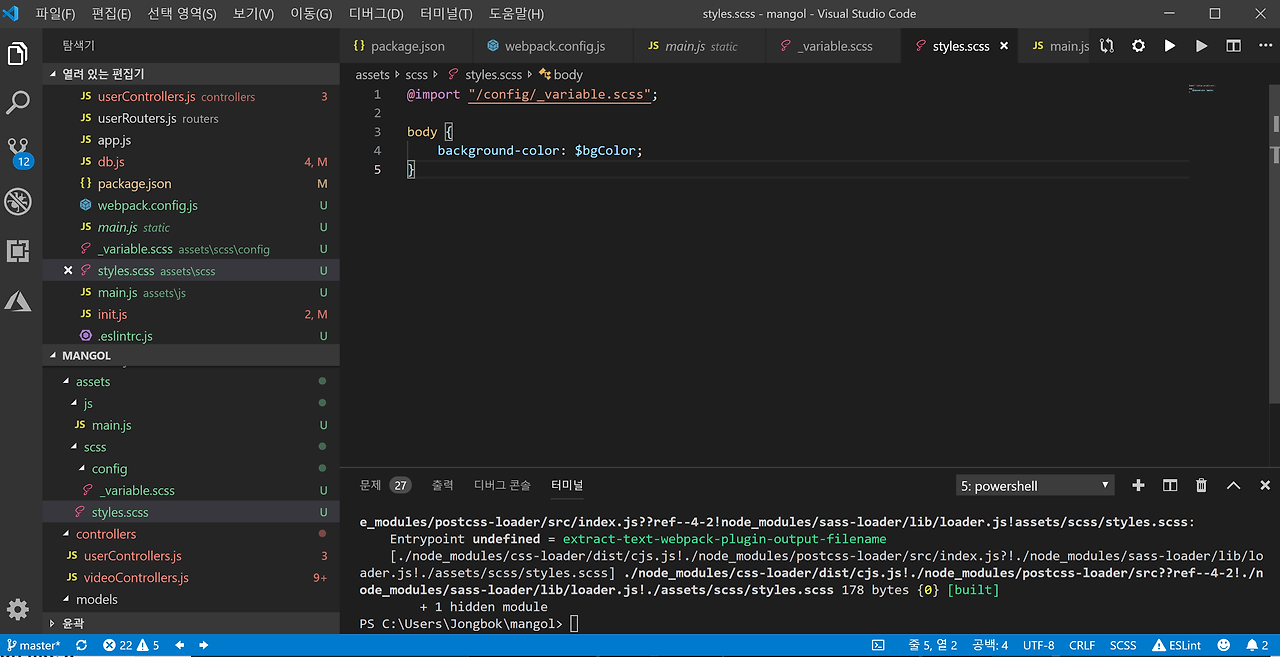Toggle maximized terminal panel size
This screenshot has width=1280, height=657.
coord(1234,485)
